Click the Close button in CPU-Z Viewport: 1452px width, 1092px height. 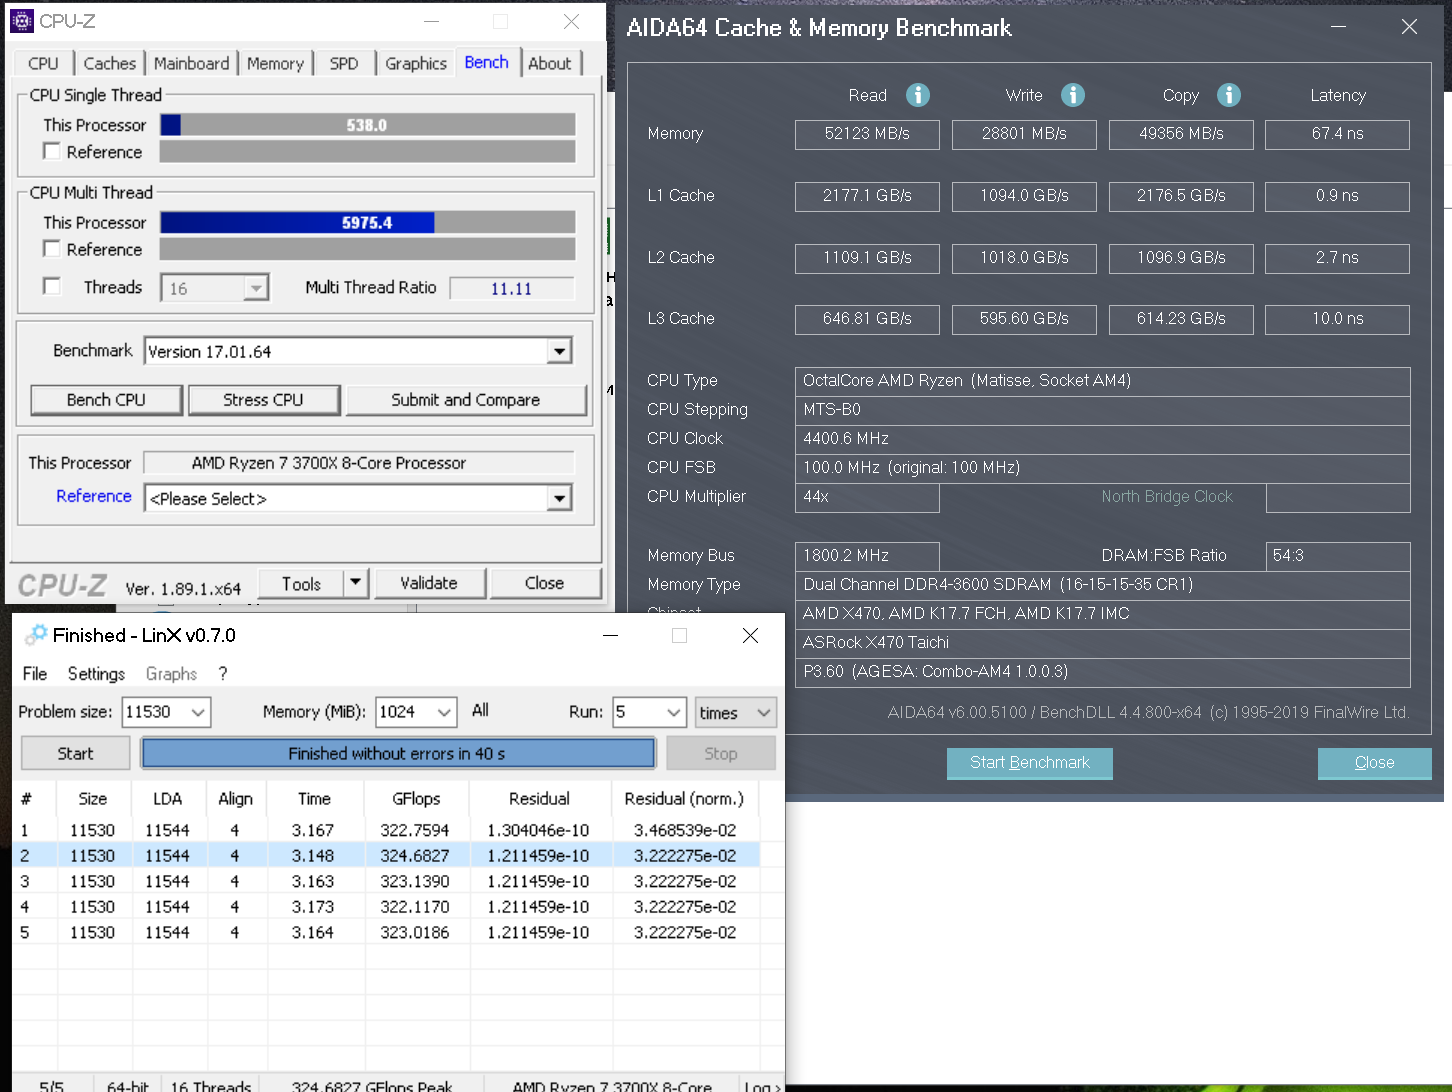545,583
